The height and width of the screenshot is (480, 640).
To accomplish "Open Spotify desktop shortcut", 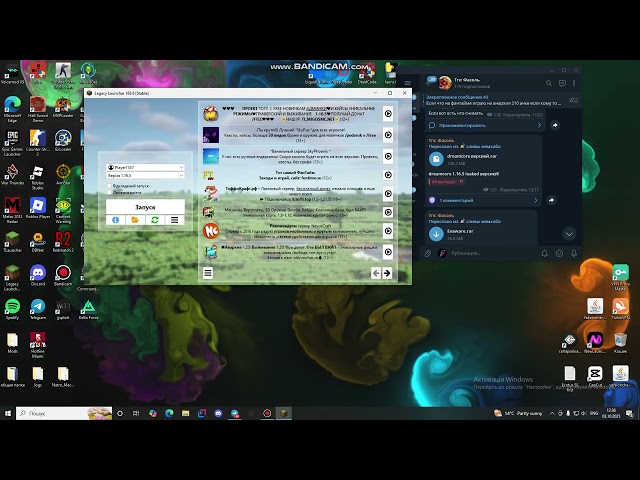I will coord(12,309).
